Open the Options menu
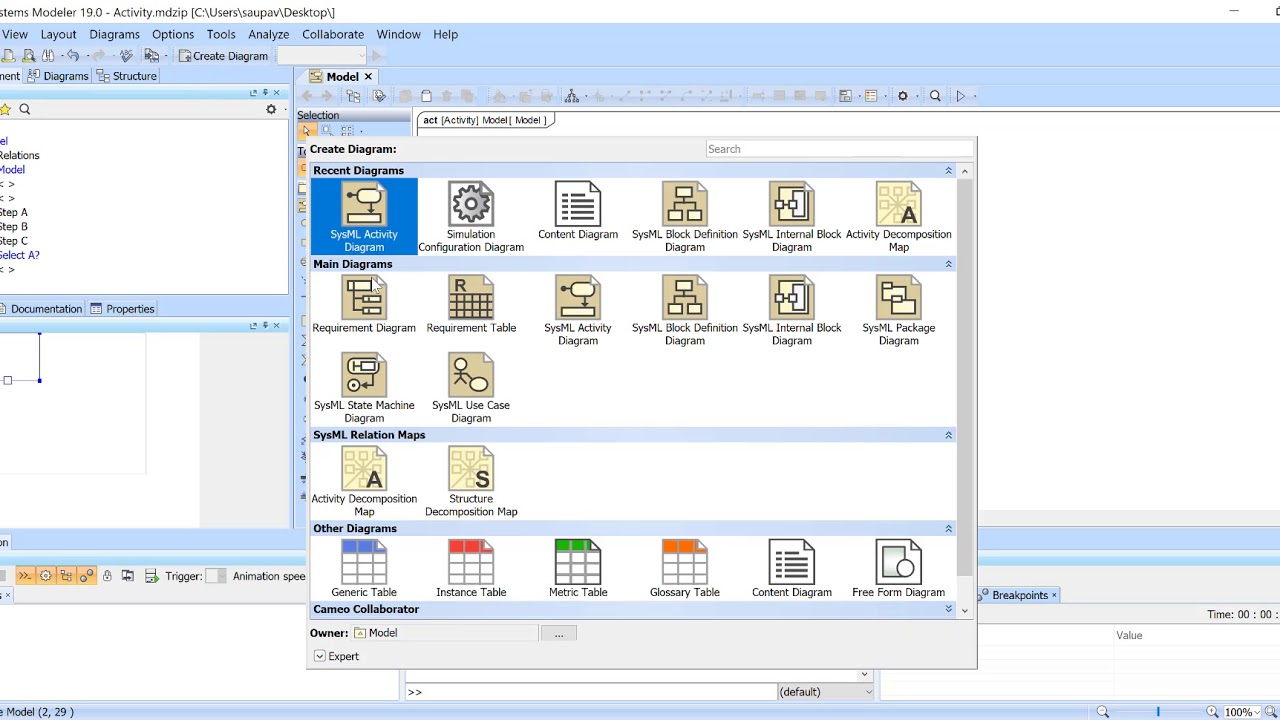Viewport: 1280px width, 720px height. pyautogui.click(x=173, y=34)
